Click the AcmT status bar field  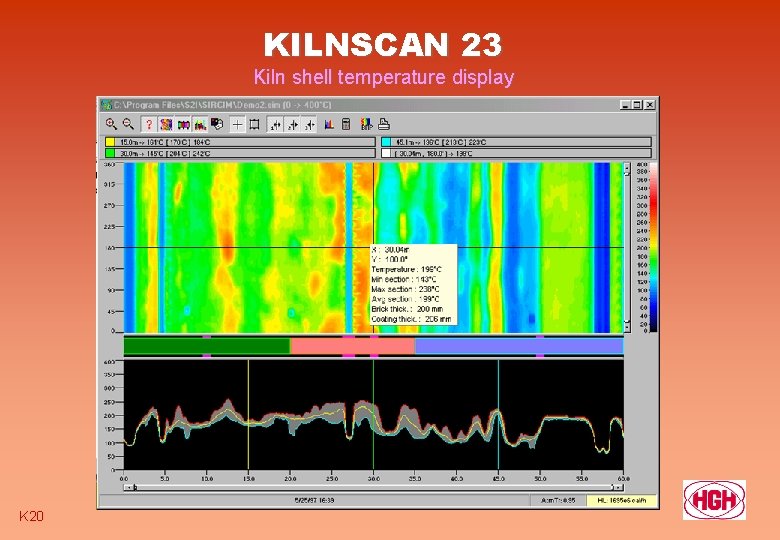pyautogui.click(x=558, y=501)
